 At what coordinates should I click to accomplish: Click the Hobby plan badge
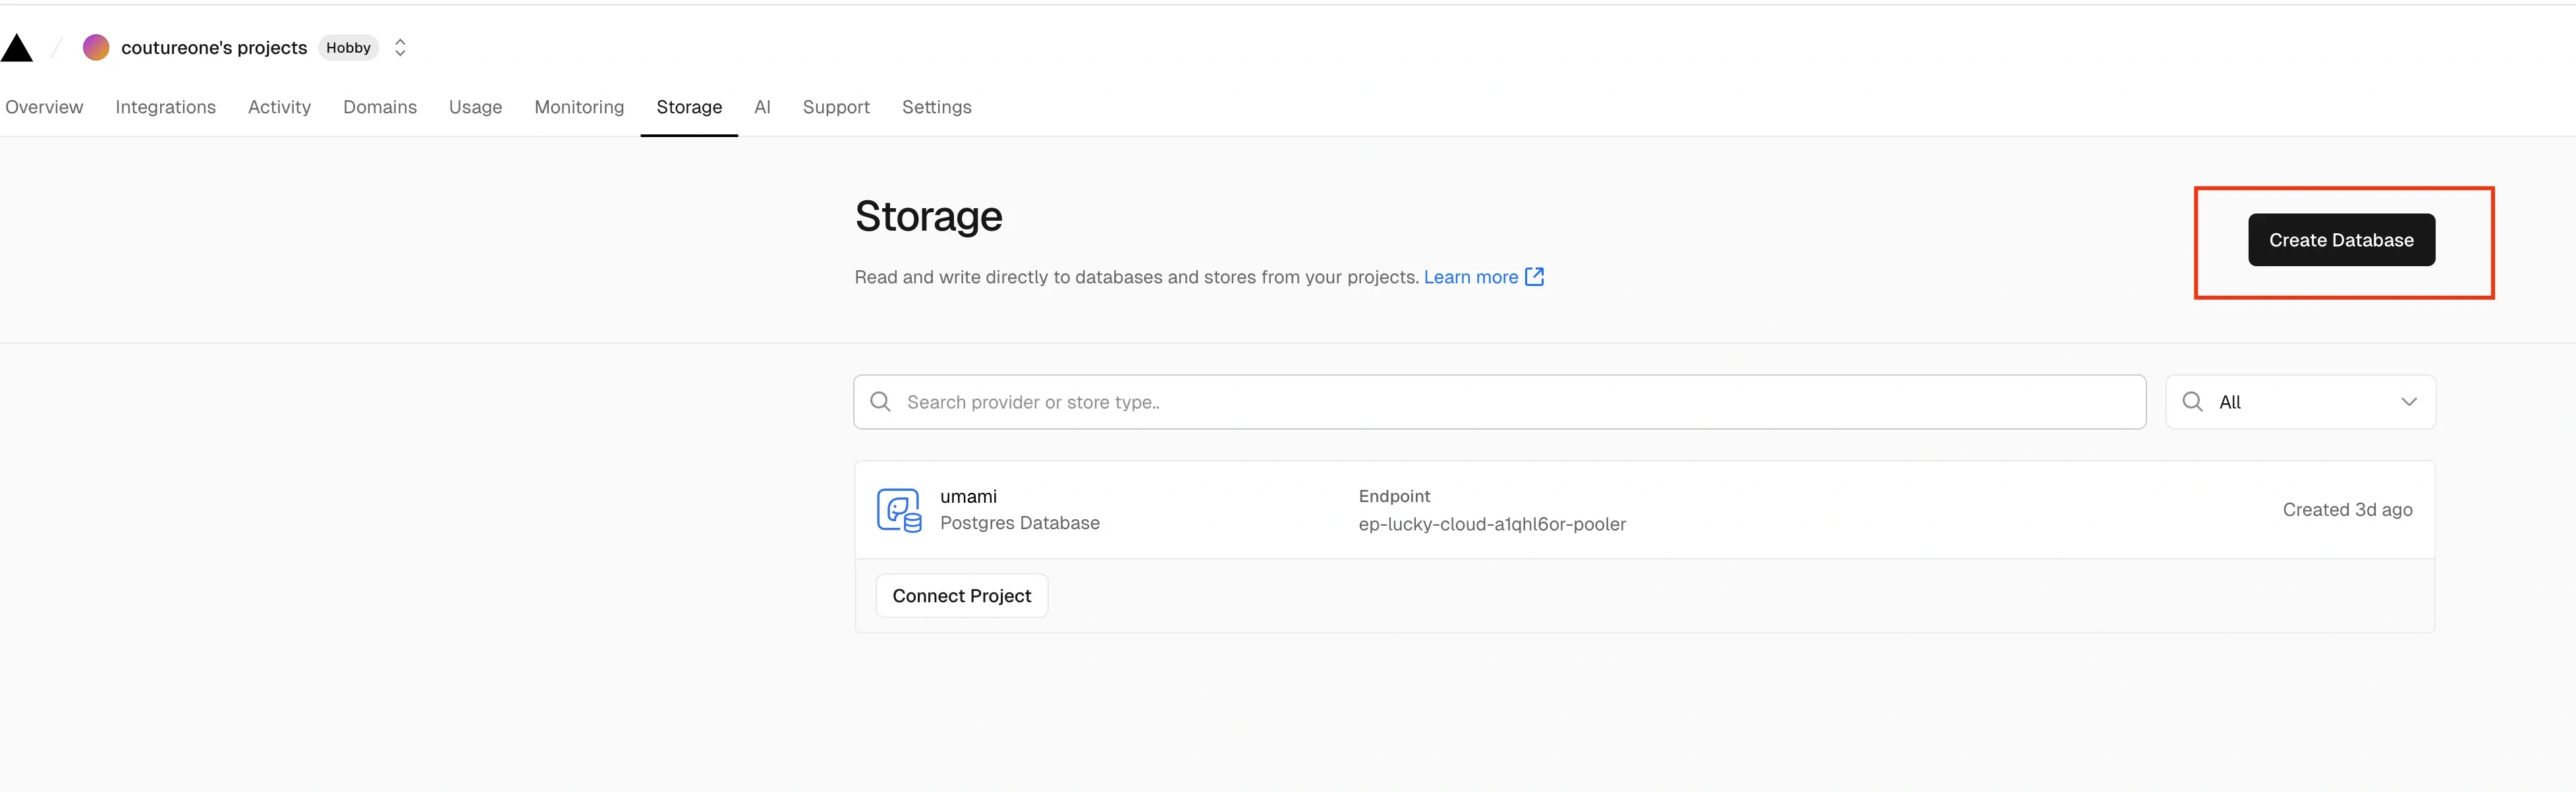click(x=348, y=47)
